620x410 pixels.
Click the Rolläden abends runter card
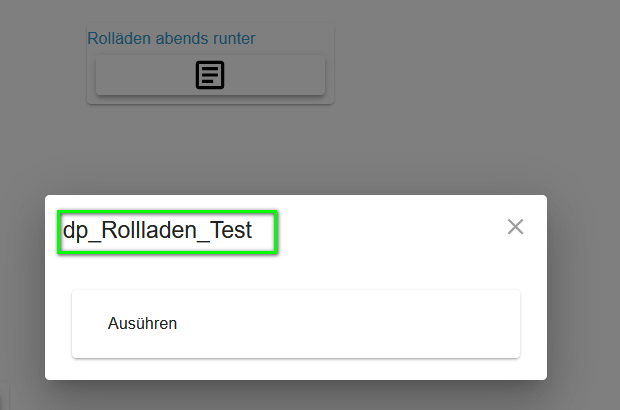210,62
